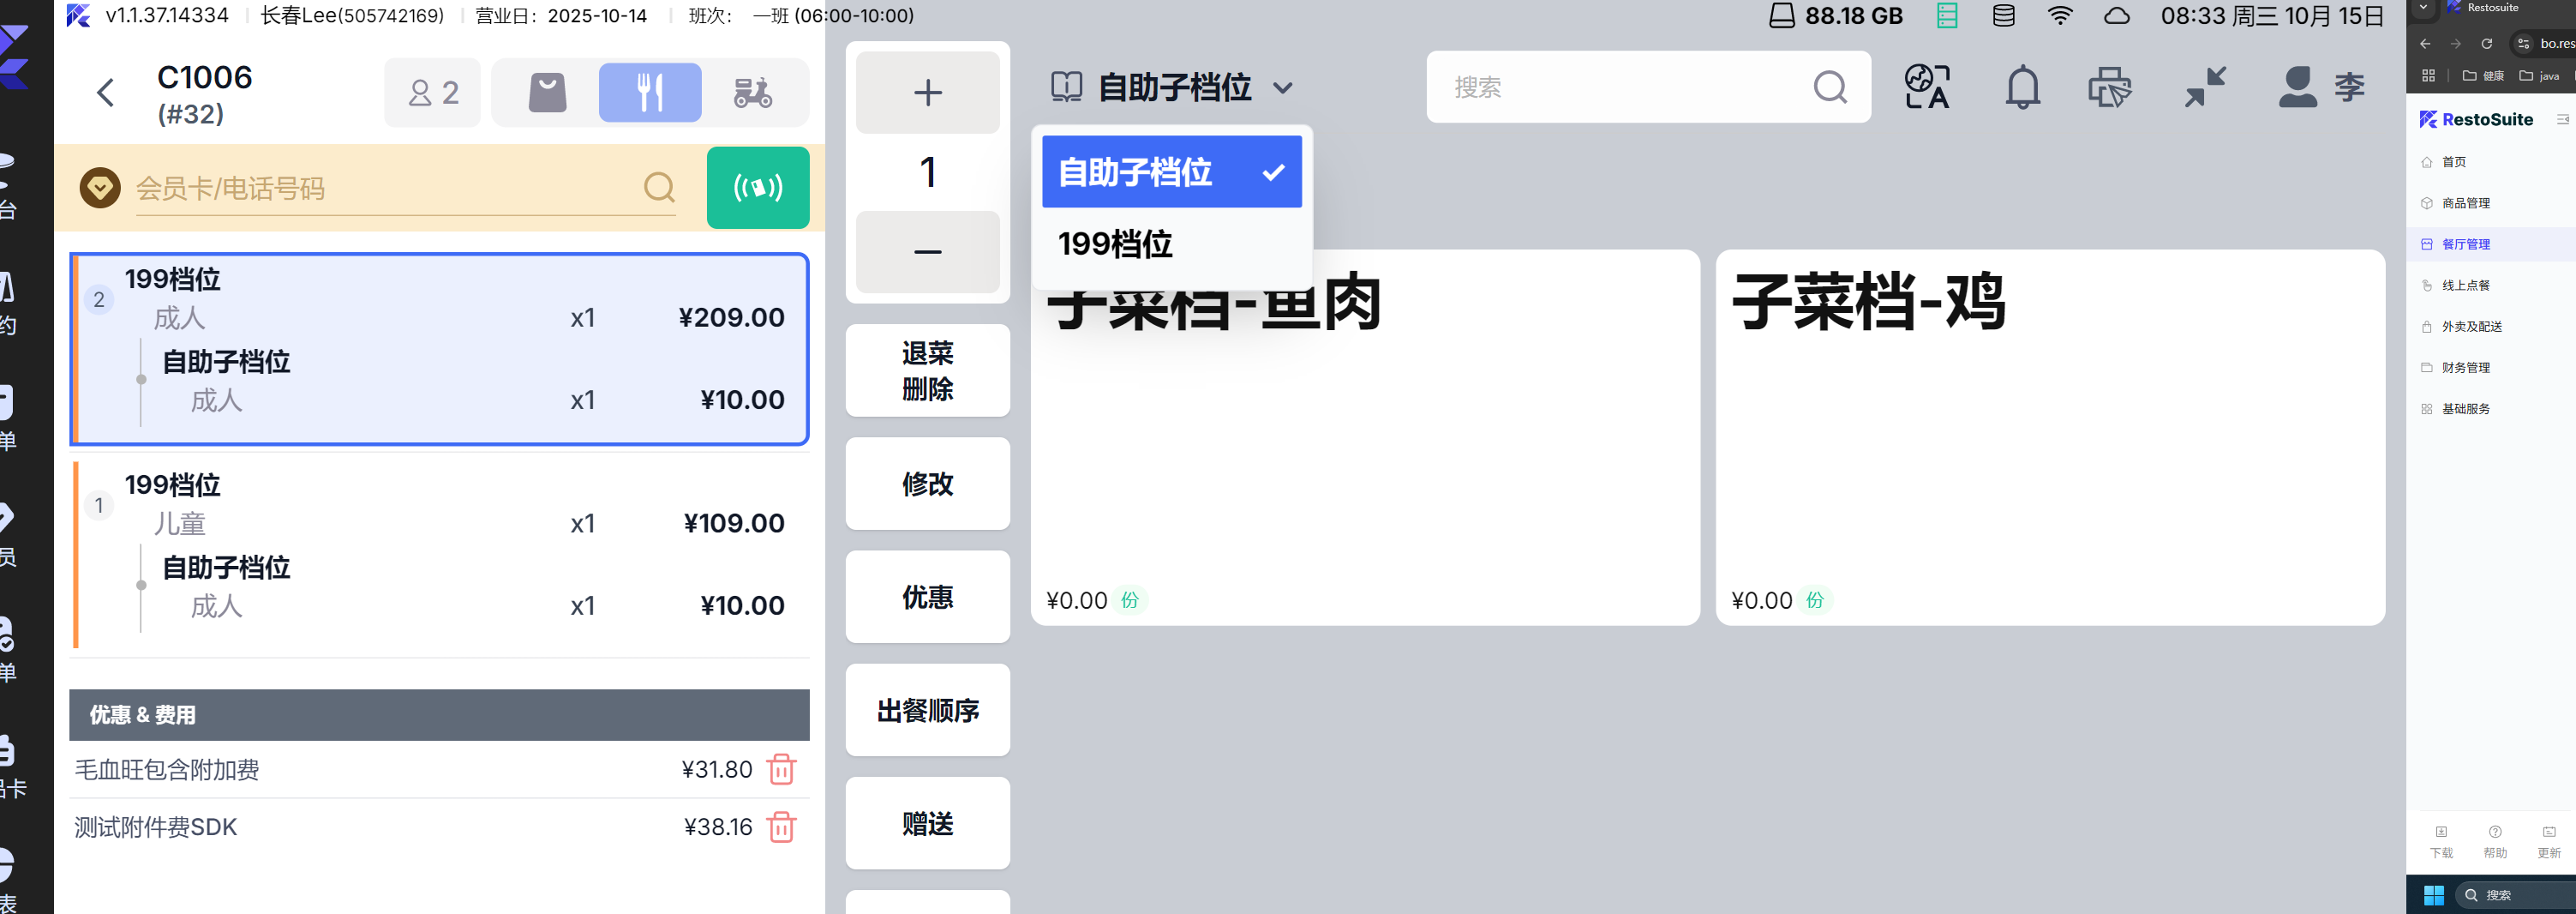Click the shrink window arrows icon
This screenshot has height=914, width=2576.
(2205, 88)
